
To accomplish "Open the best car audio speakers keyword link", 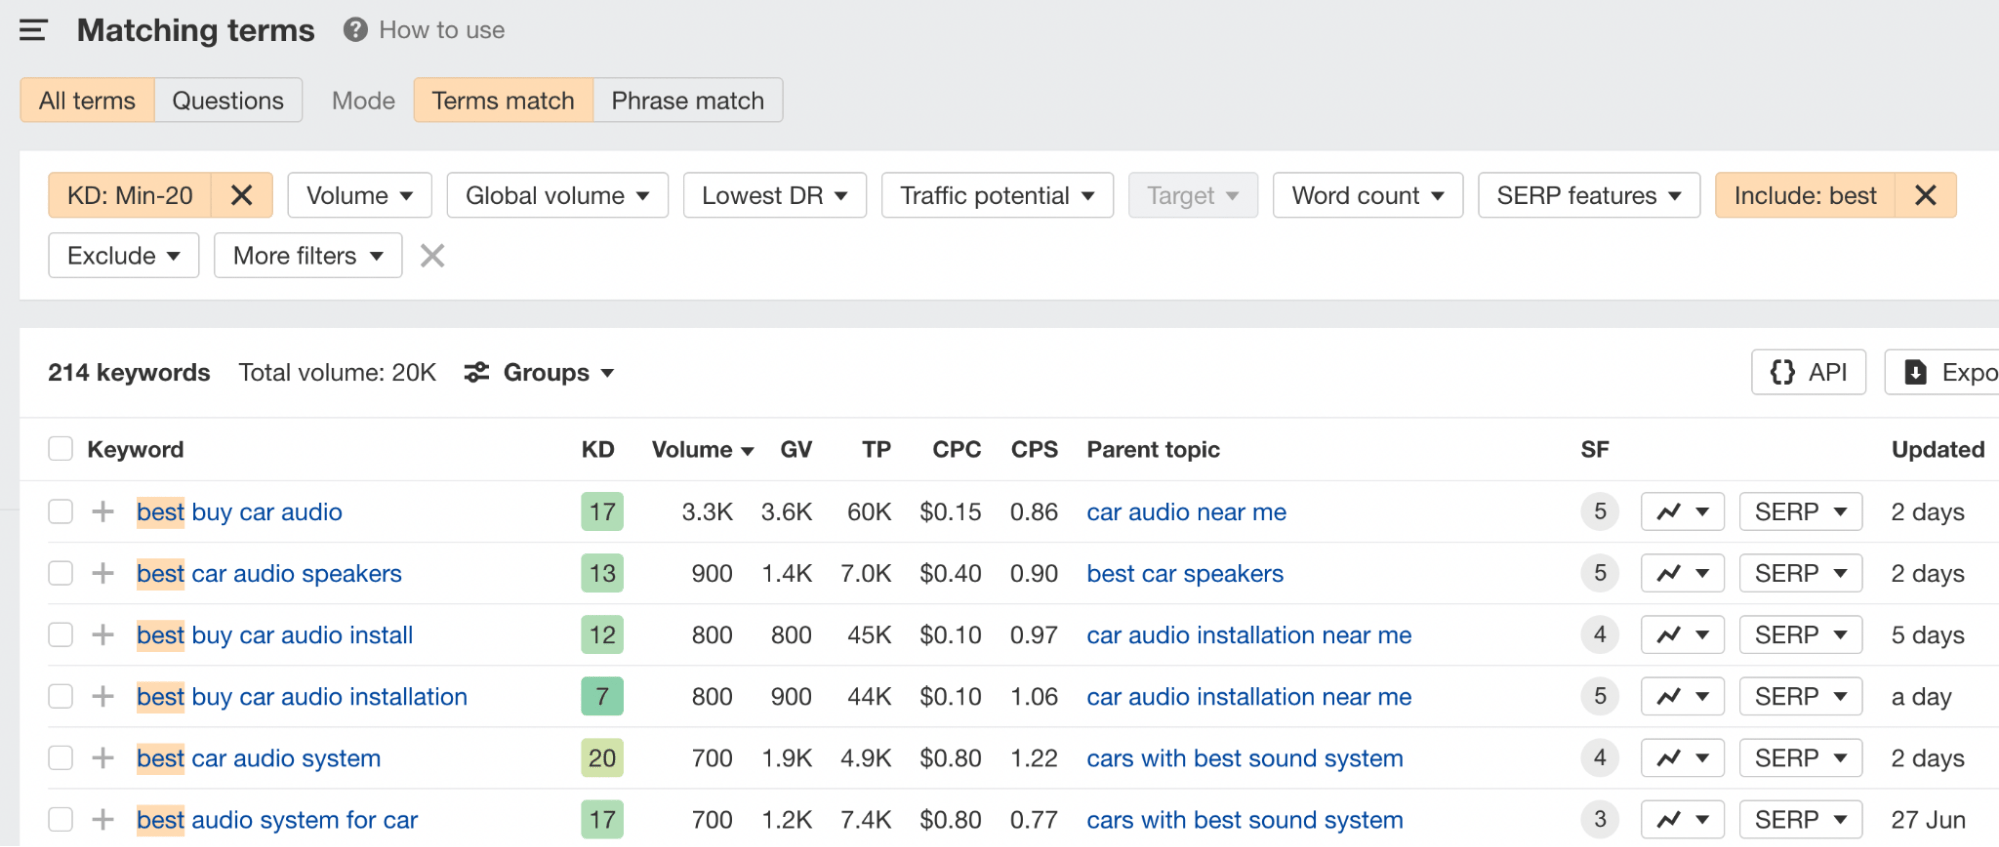I will [x=269, y=573].
